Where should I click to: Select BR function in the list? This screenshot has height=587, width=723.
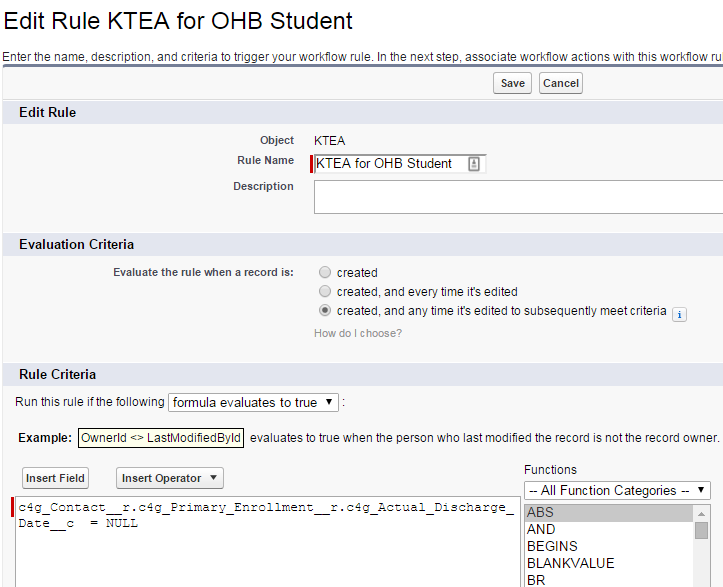click(609, 580)
